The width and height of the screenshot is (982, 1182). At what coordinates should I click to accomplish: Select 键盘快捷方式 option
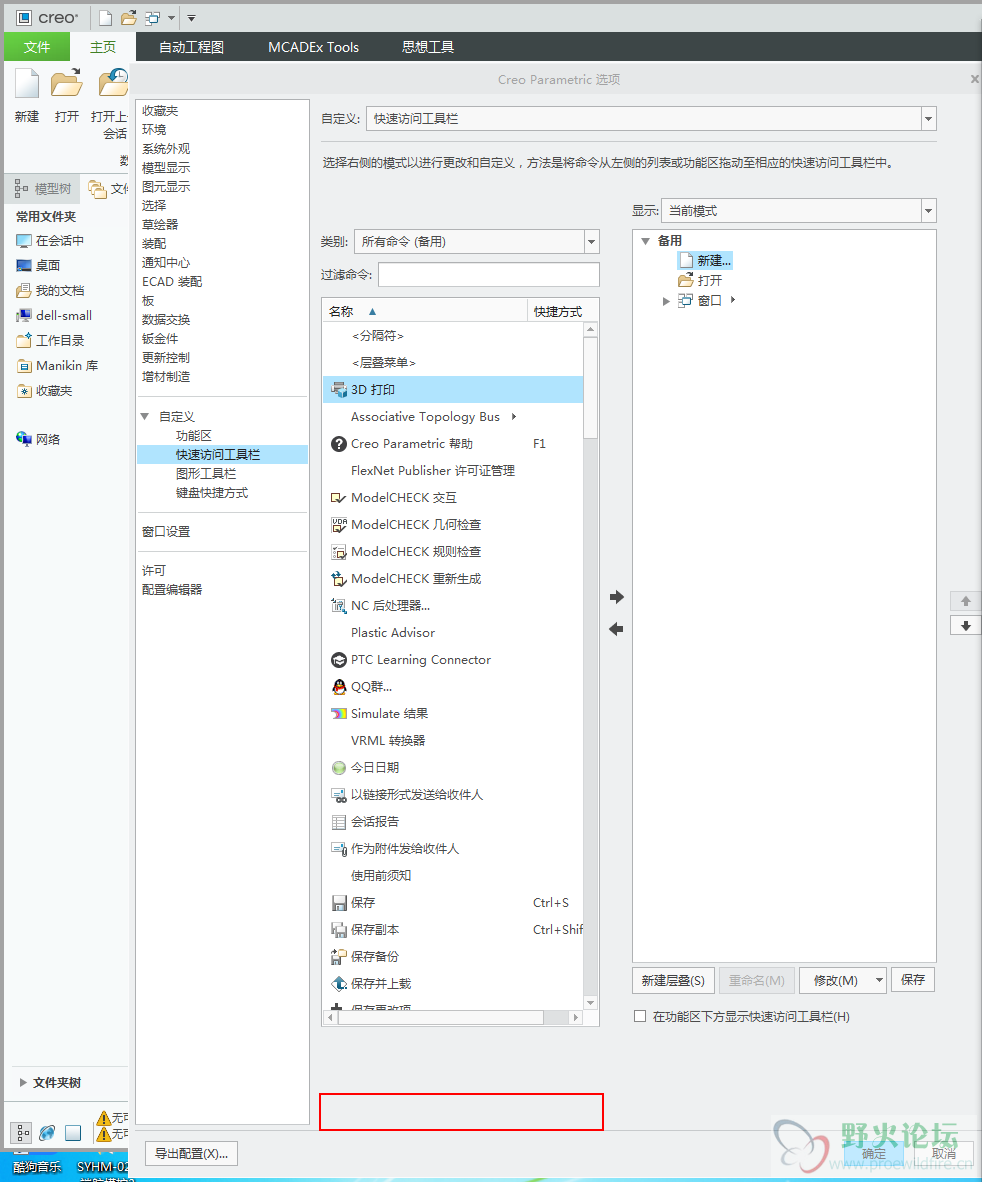tap(212, 492)
